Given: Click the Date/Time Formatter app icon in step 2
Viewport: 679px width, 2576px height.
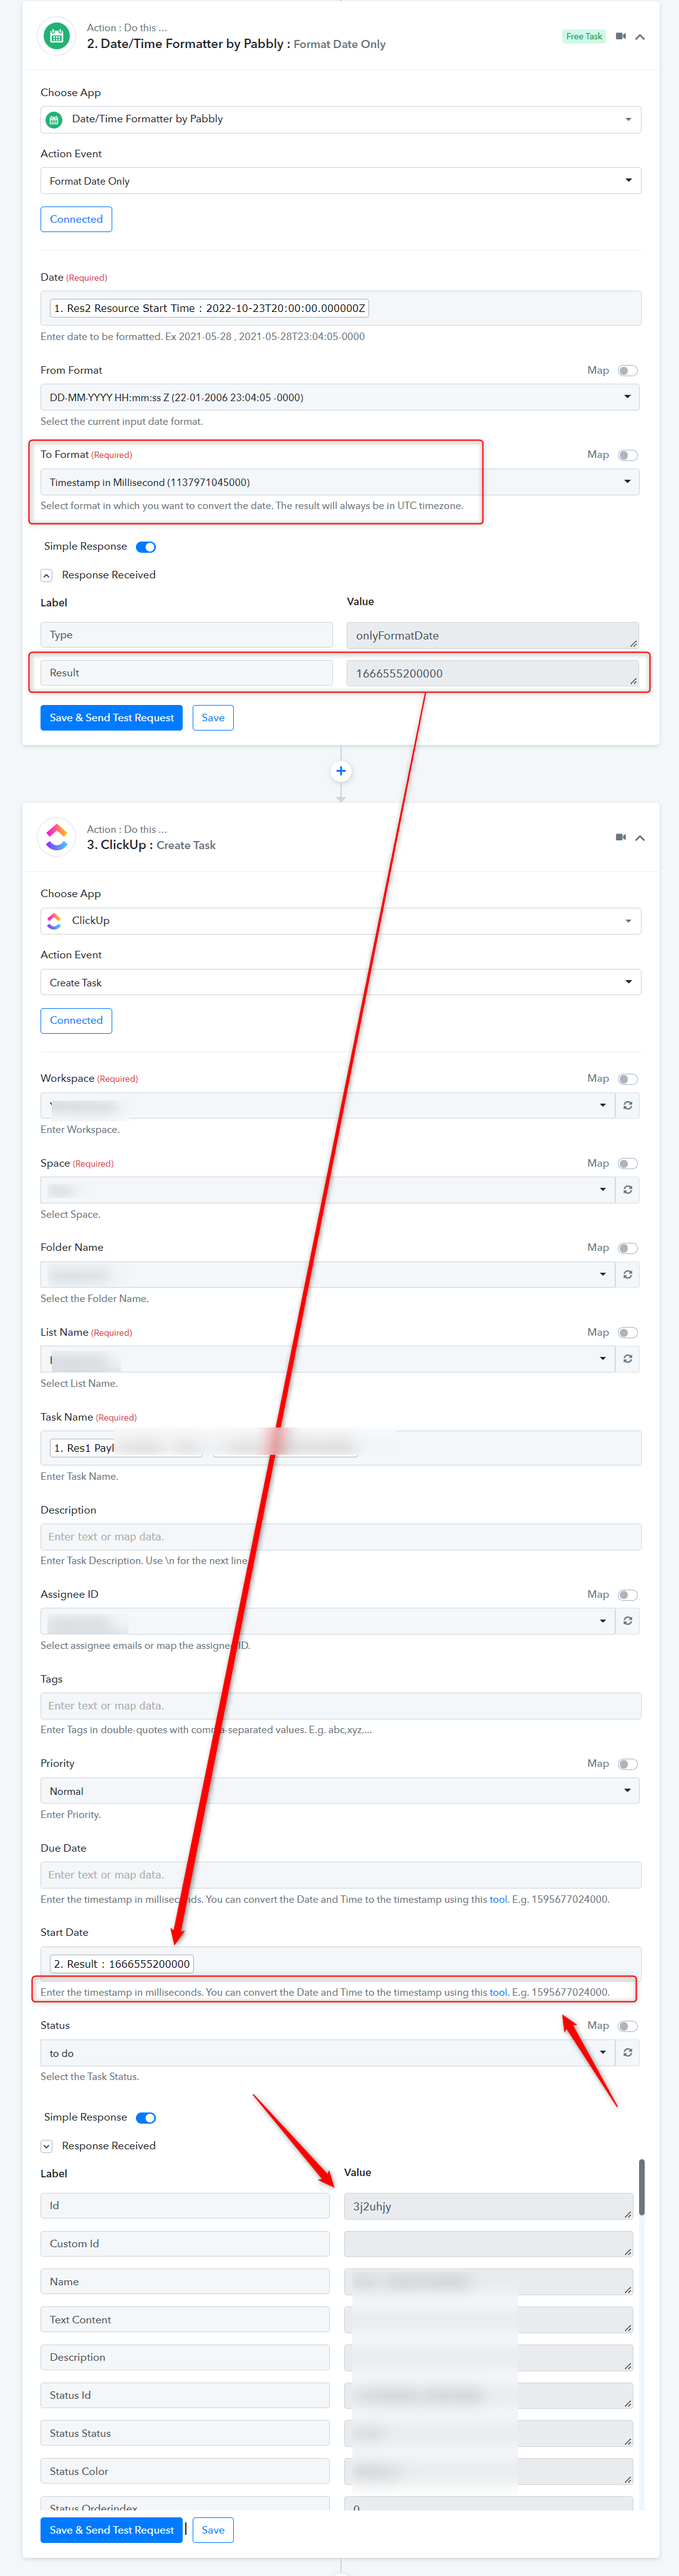Looking at the screenshot, I should point(57,37).
